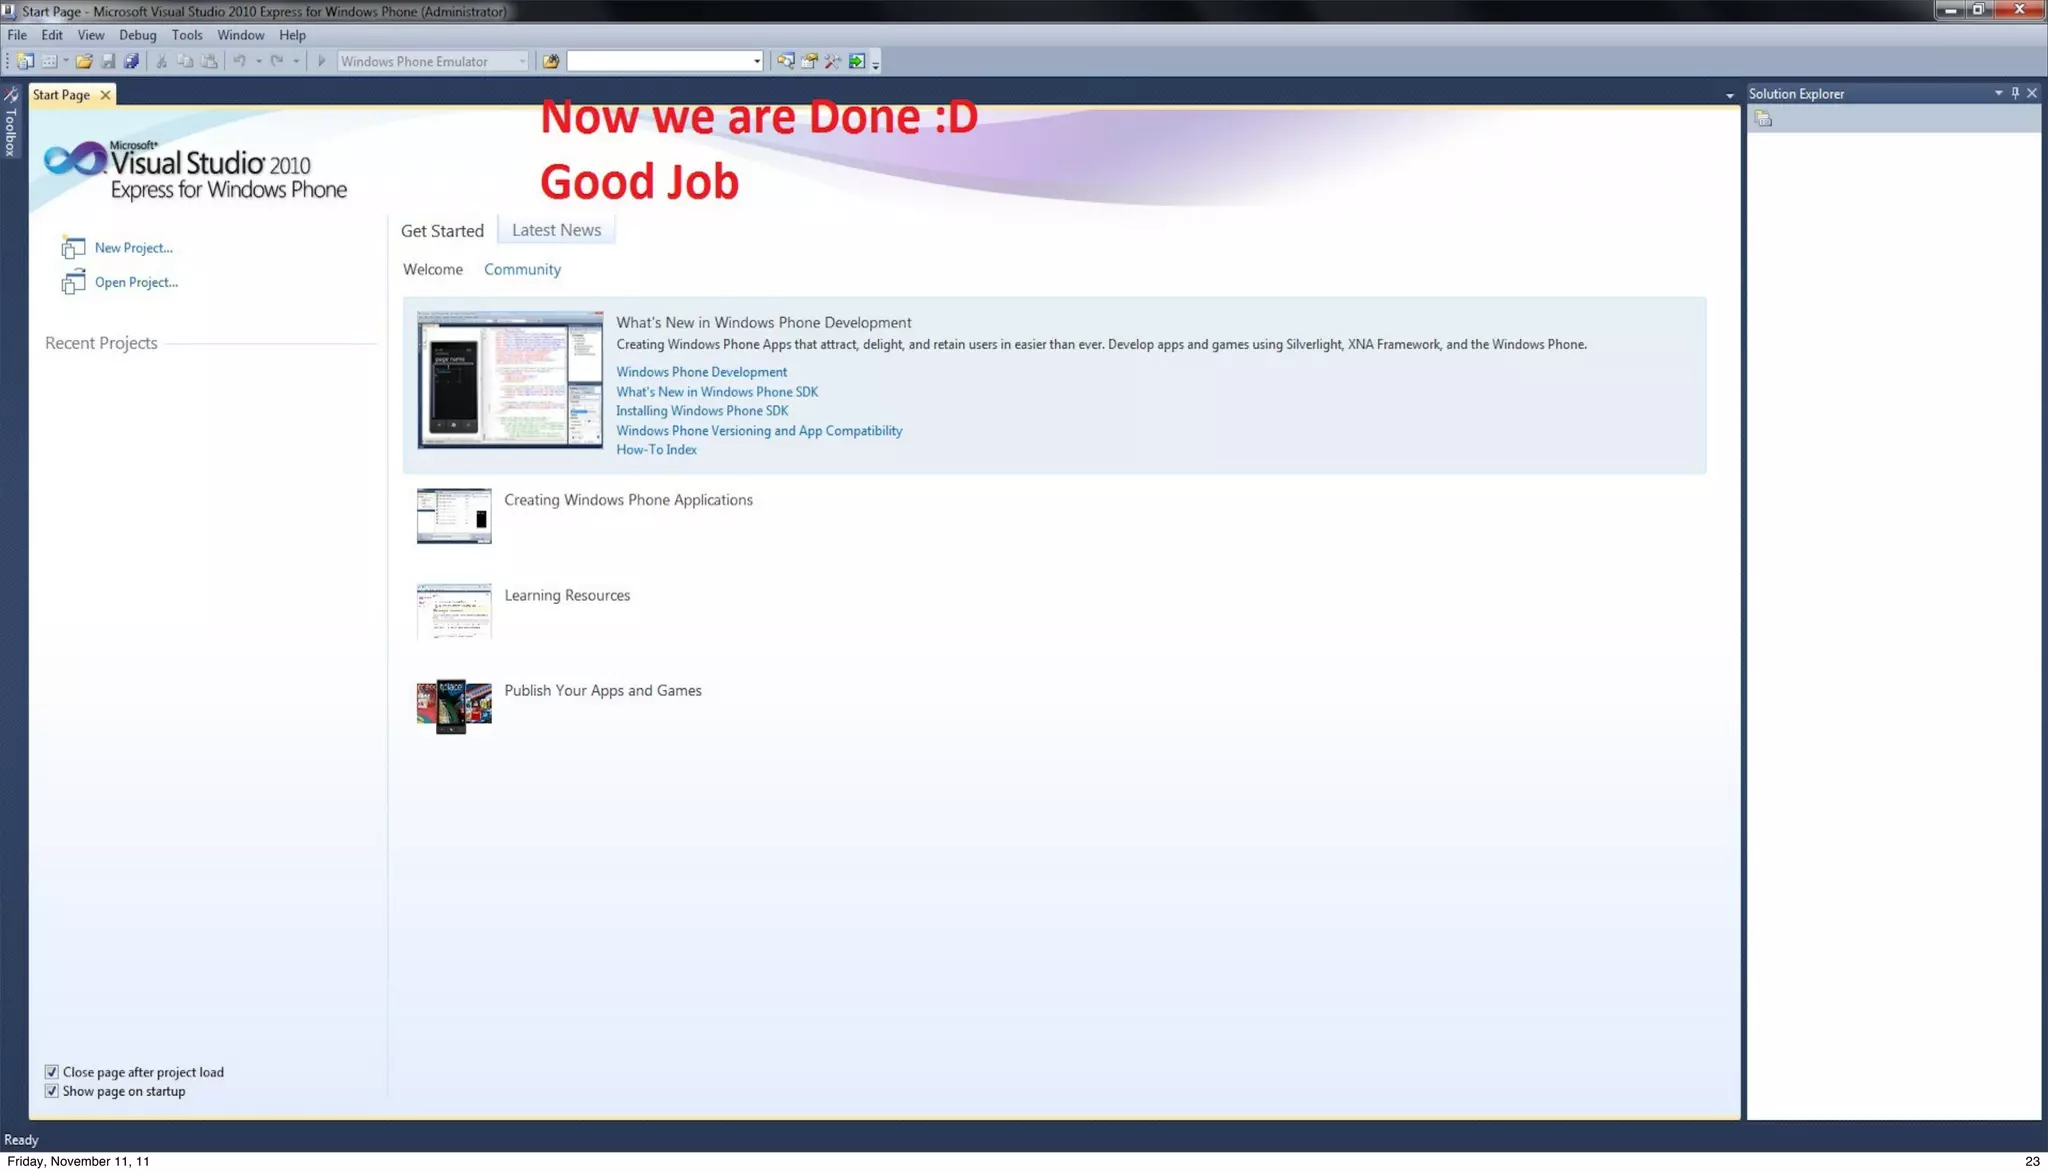Expand the Windows Phone Emulator dropdown
Image resolution: width=2048 pixels, height=1173 pixels.
click(x=522, y=61)
